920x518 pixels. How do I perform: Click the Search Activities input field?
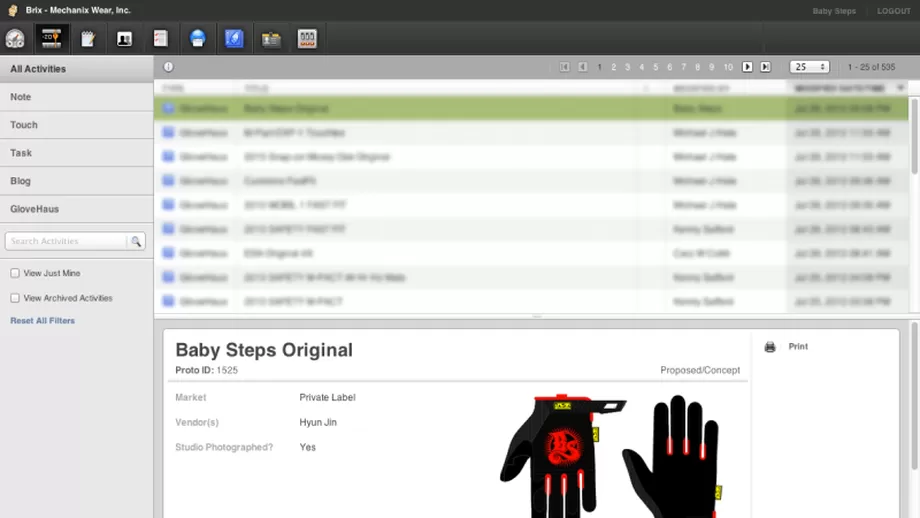click(66, 241)
